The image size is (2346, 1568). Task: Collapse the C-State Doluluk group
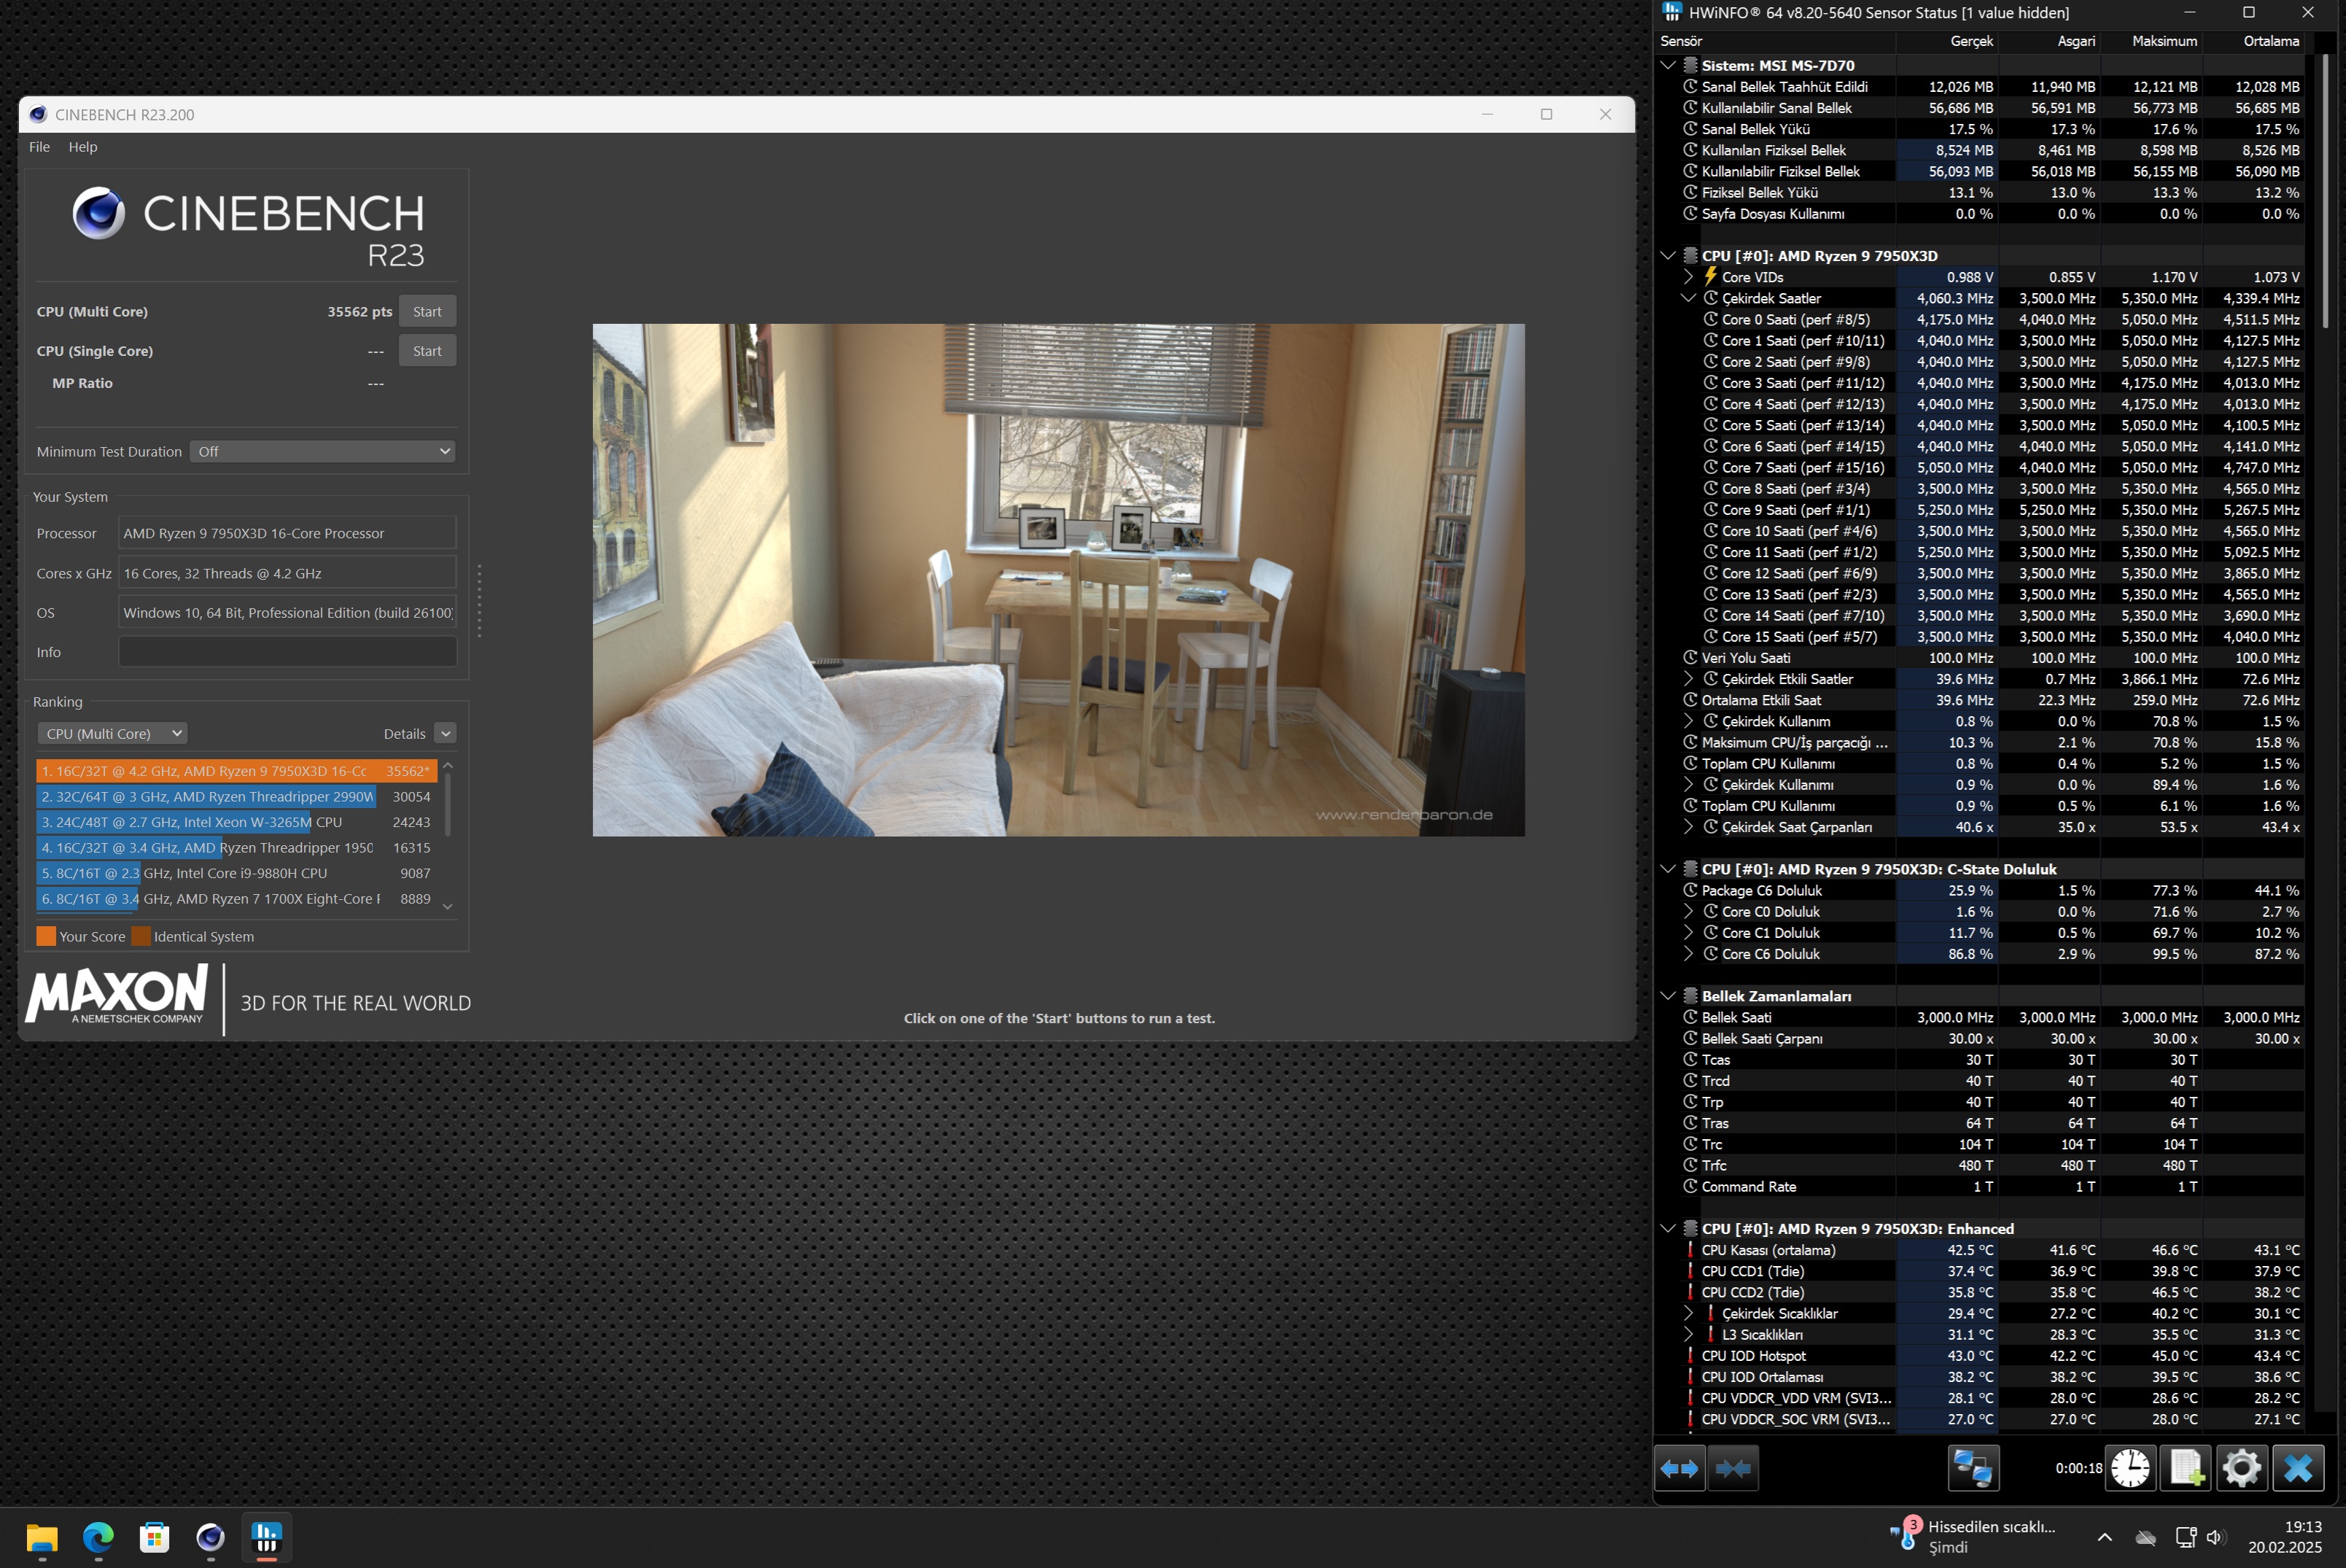(x=1667, y=869)
